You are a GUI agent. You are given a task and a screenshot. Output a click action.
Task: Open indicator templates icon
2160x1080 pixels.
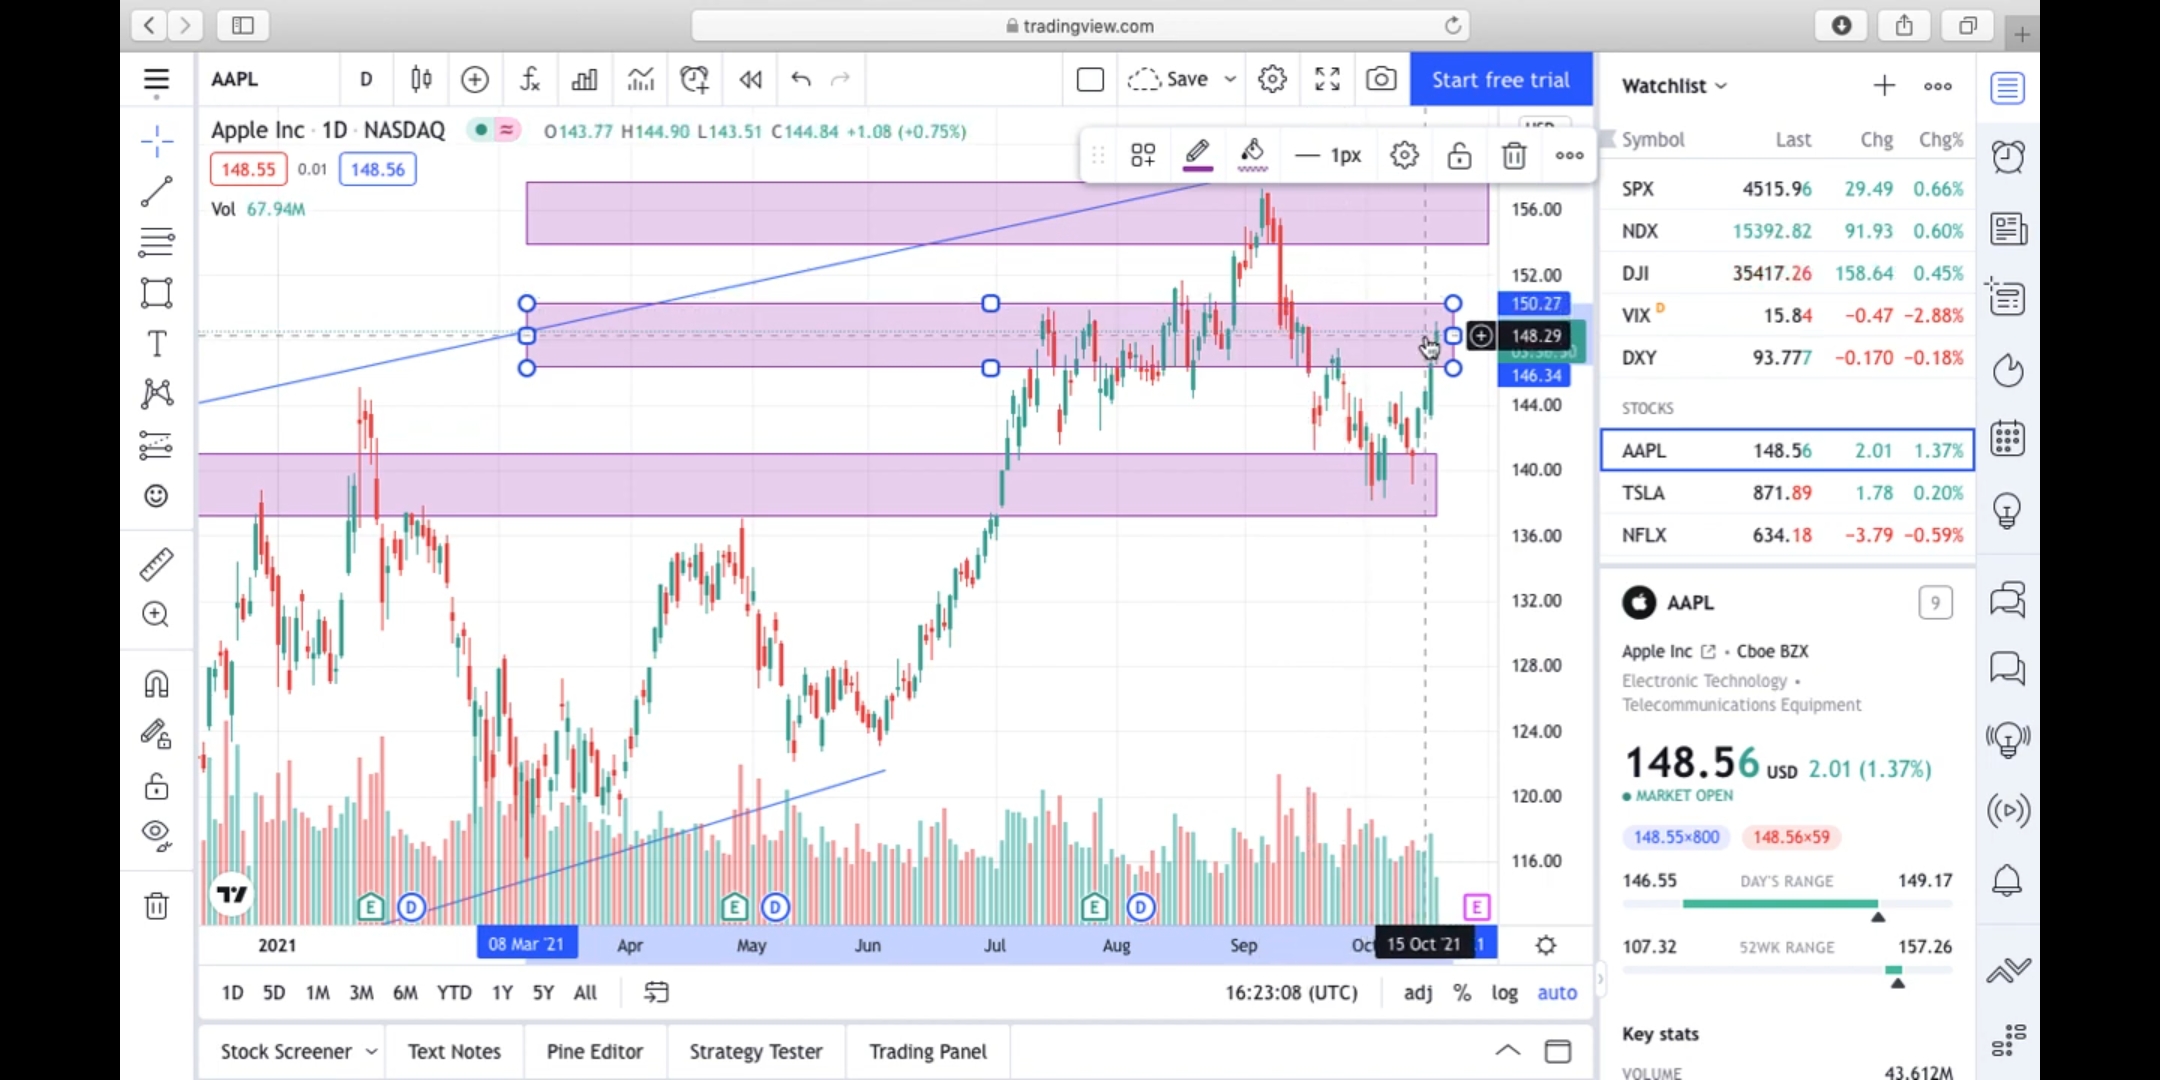tap(640, 79)
